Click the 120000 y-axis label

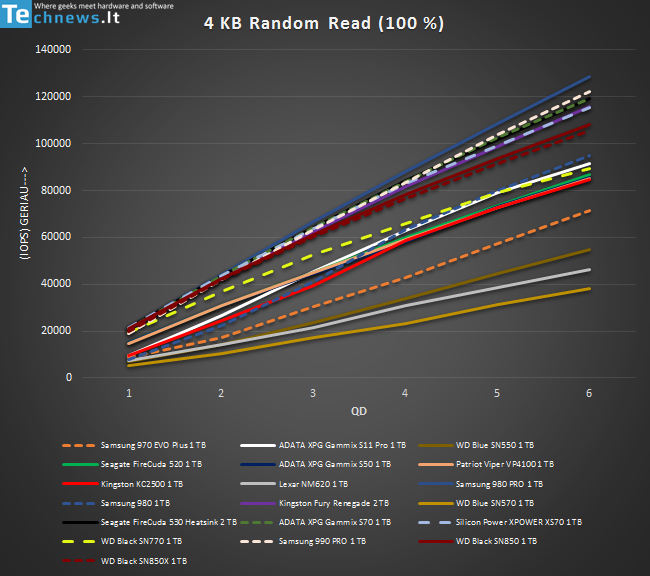coord(53,96)
